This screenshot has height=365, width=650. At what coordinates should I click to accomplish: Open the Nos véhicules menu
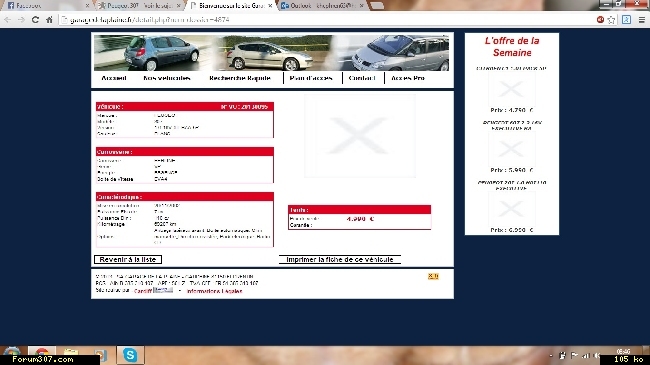167,78
